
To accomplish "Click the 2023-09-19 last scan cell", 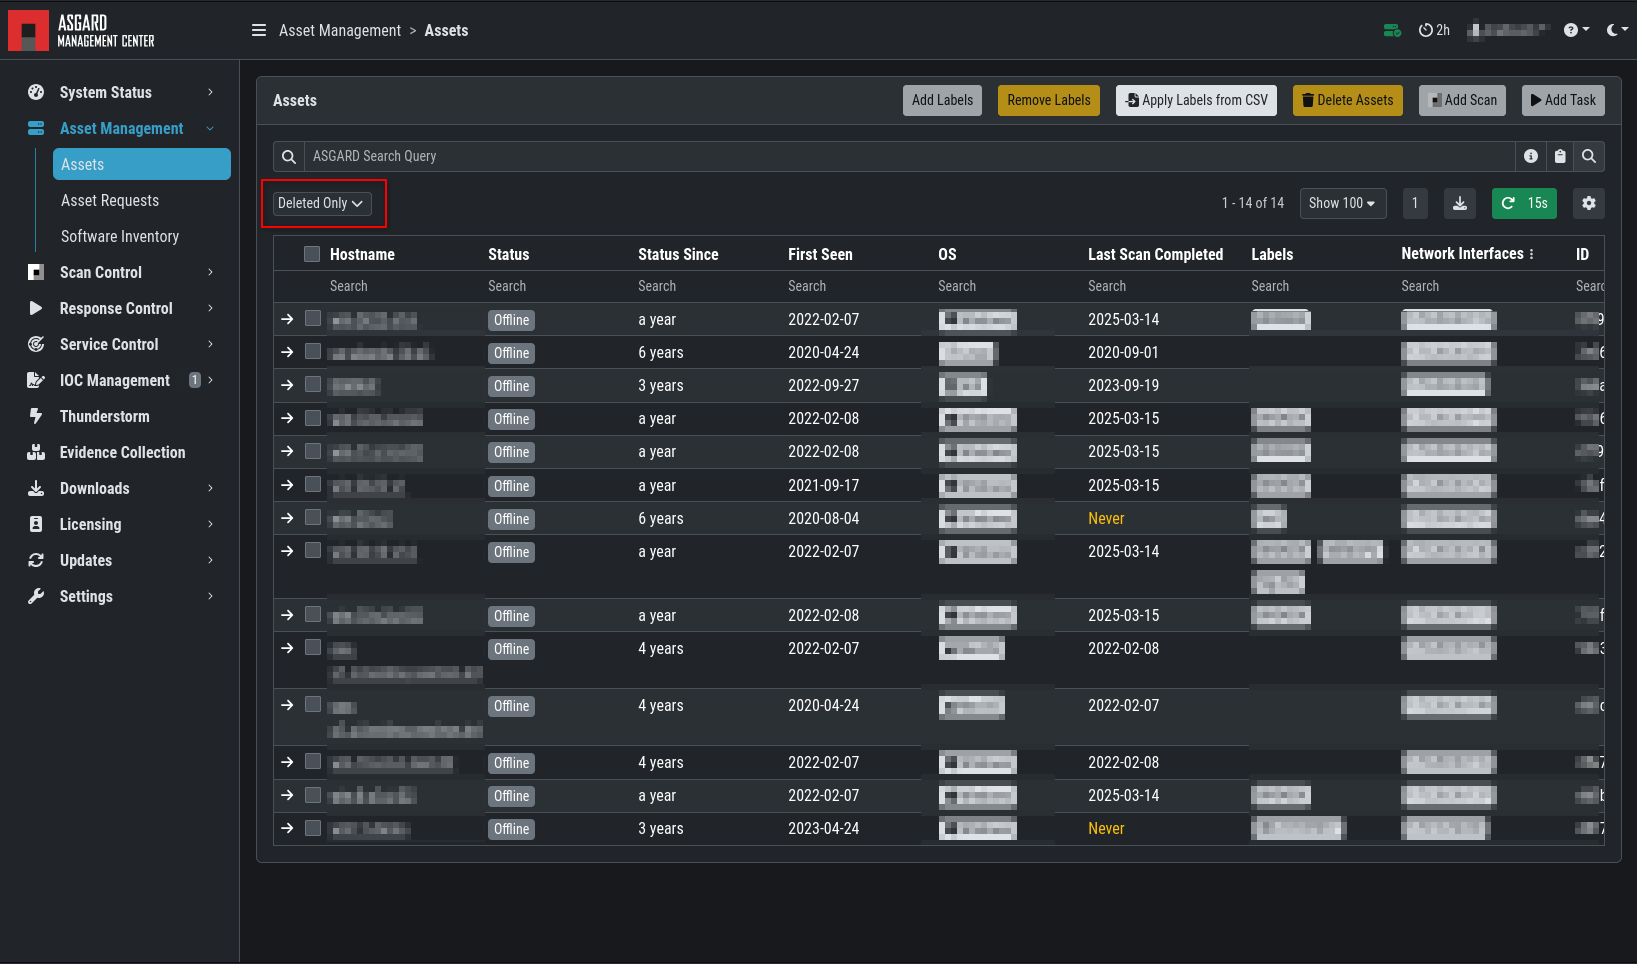I will coord(1123,385).
